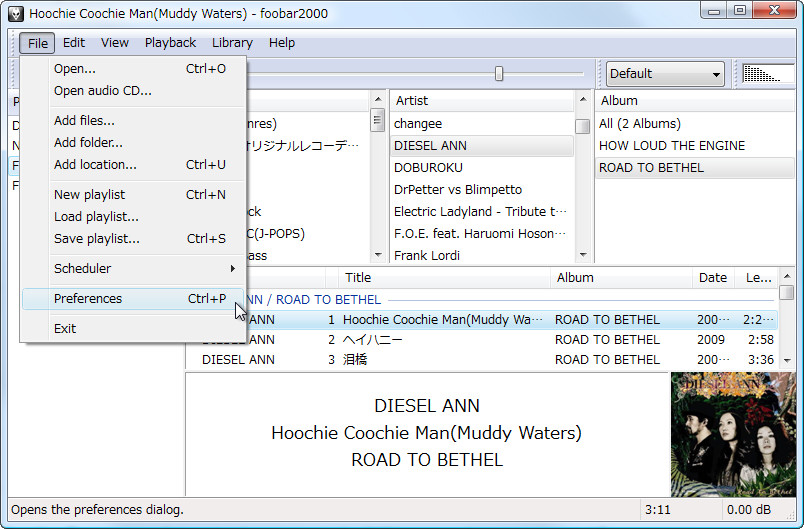Screen dimensions: 804x529
Task: Choose Load playlist... entry
Action: click(x=133, y=217)
